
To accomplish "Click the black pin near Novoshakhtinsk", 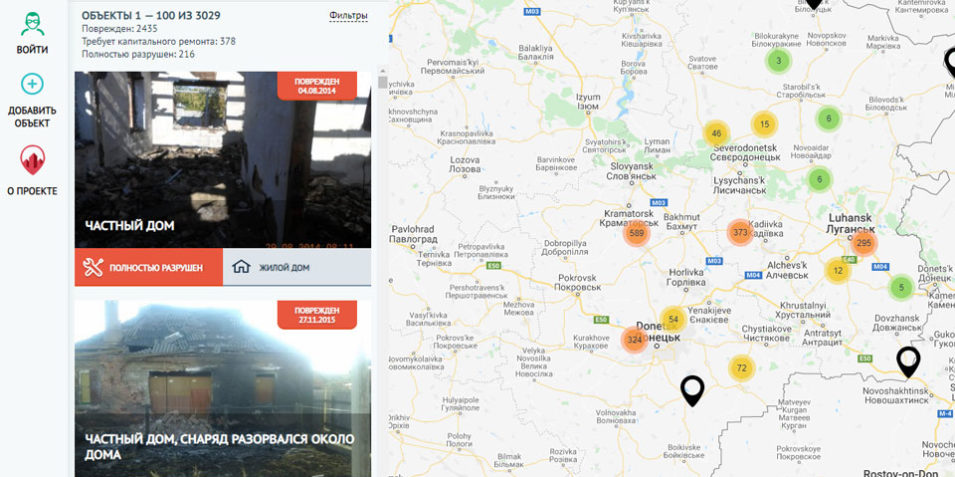I will tap(908, 362).
